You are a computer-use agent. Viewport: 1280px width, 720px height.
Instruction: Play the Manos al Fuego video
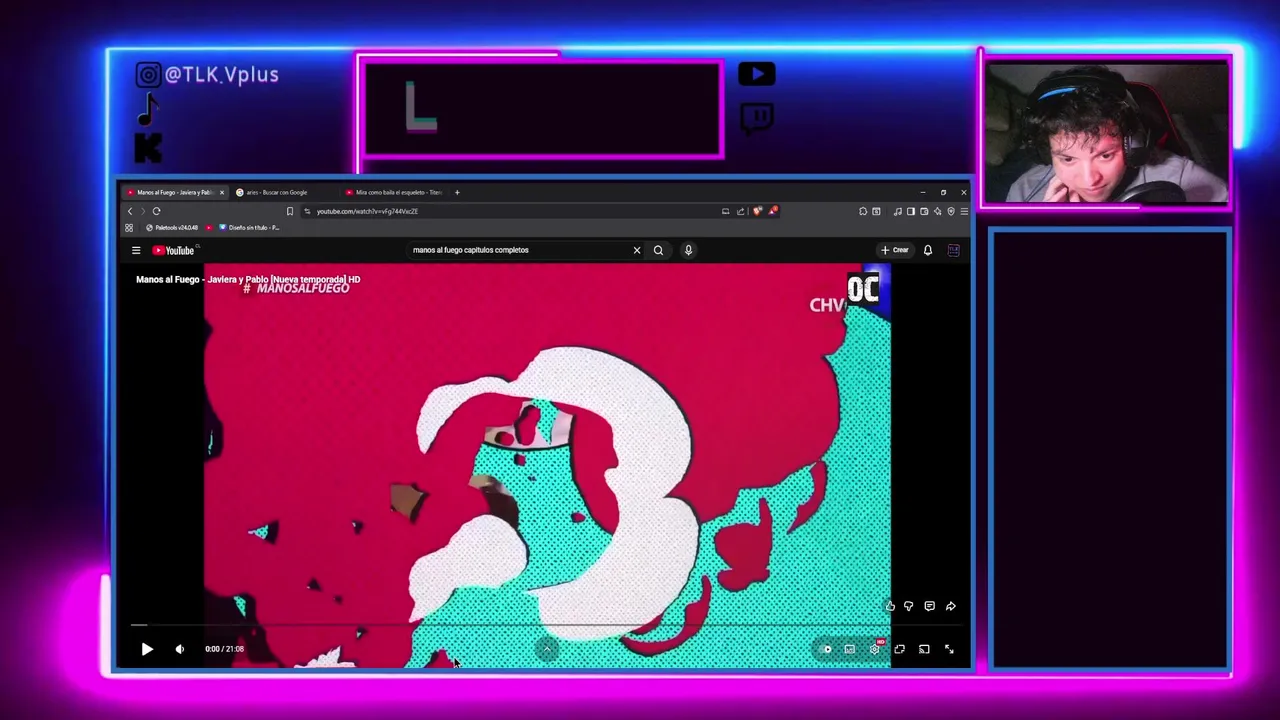[x=147, y=649]
